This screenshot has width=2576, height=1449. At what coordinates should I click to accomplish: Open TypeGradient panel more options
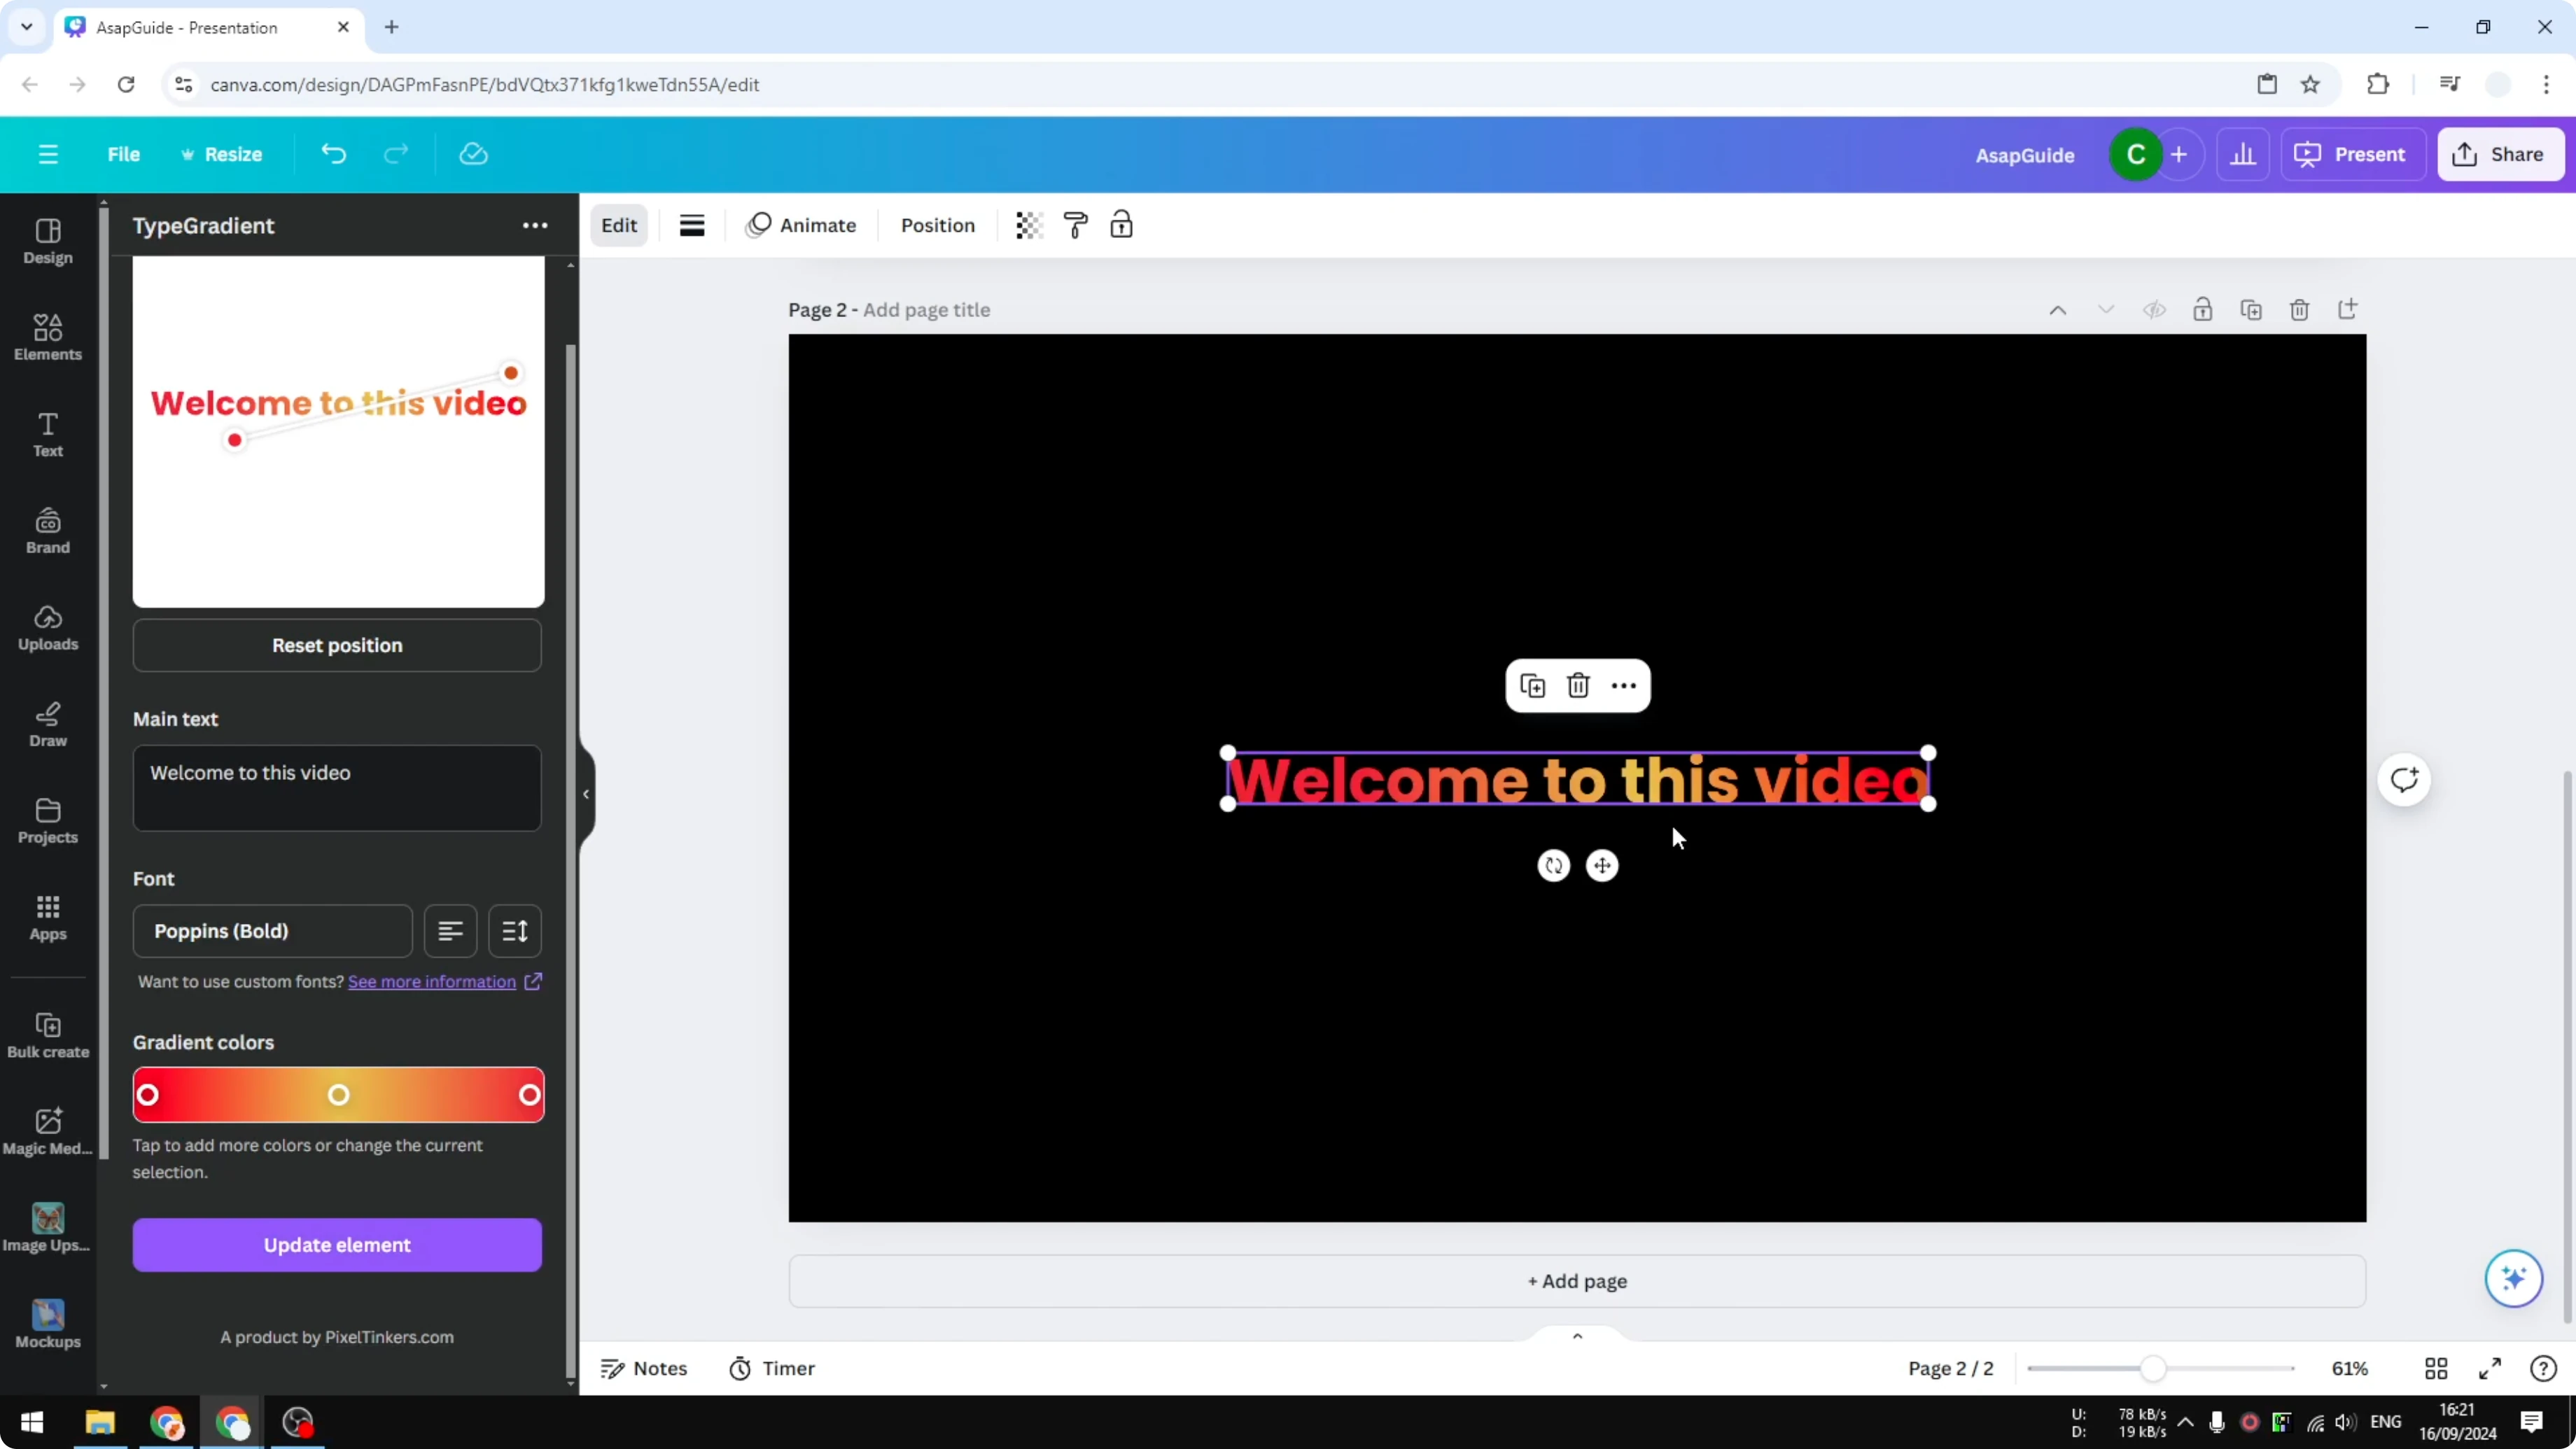[535, 225]
